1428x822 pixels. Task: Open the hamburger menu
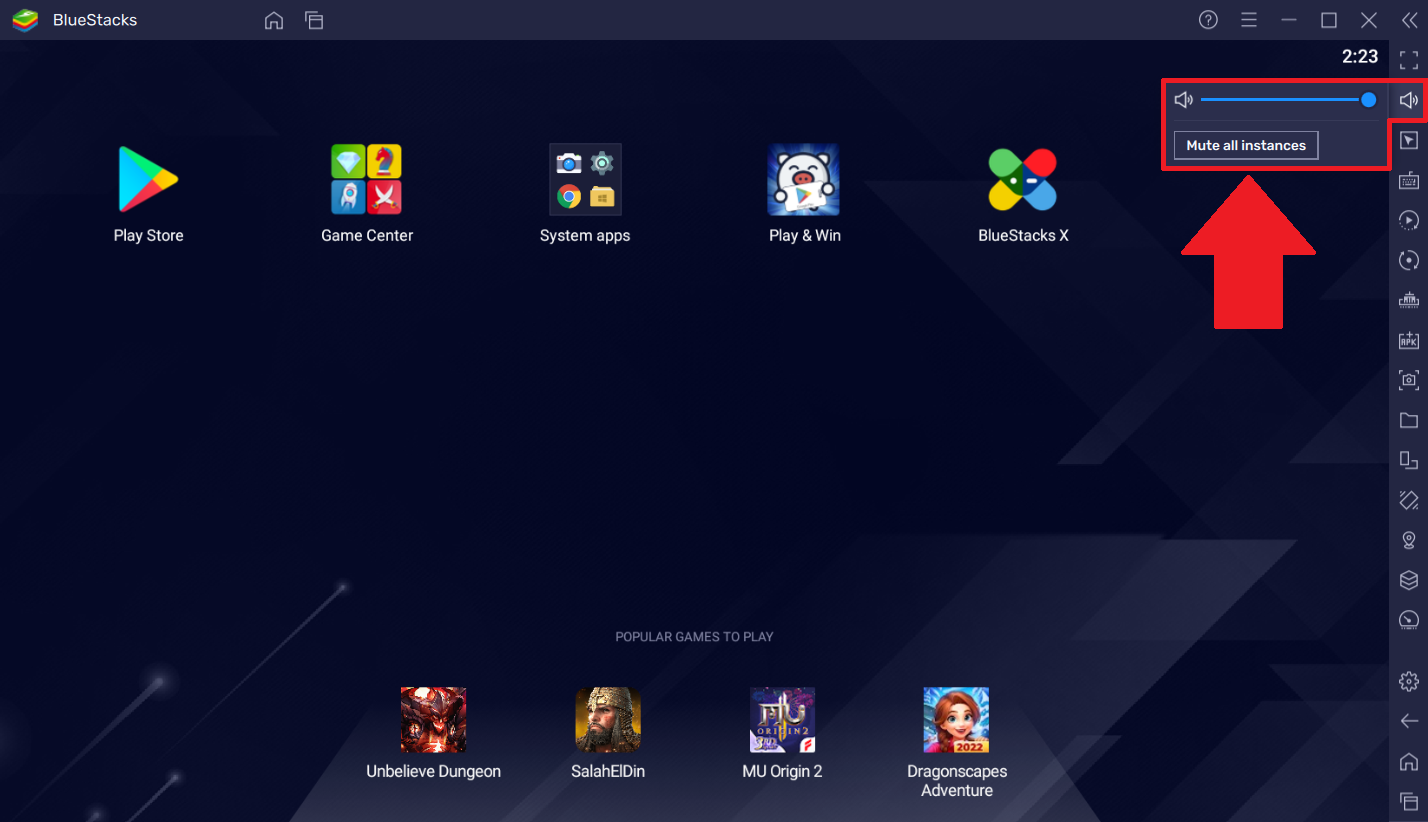[1249, 20]
